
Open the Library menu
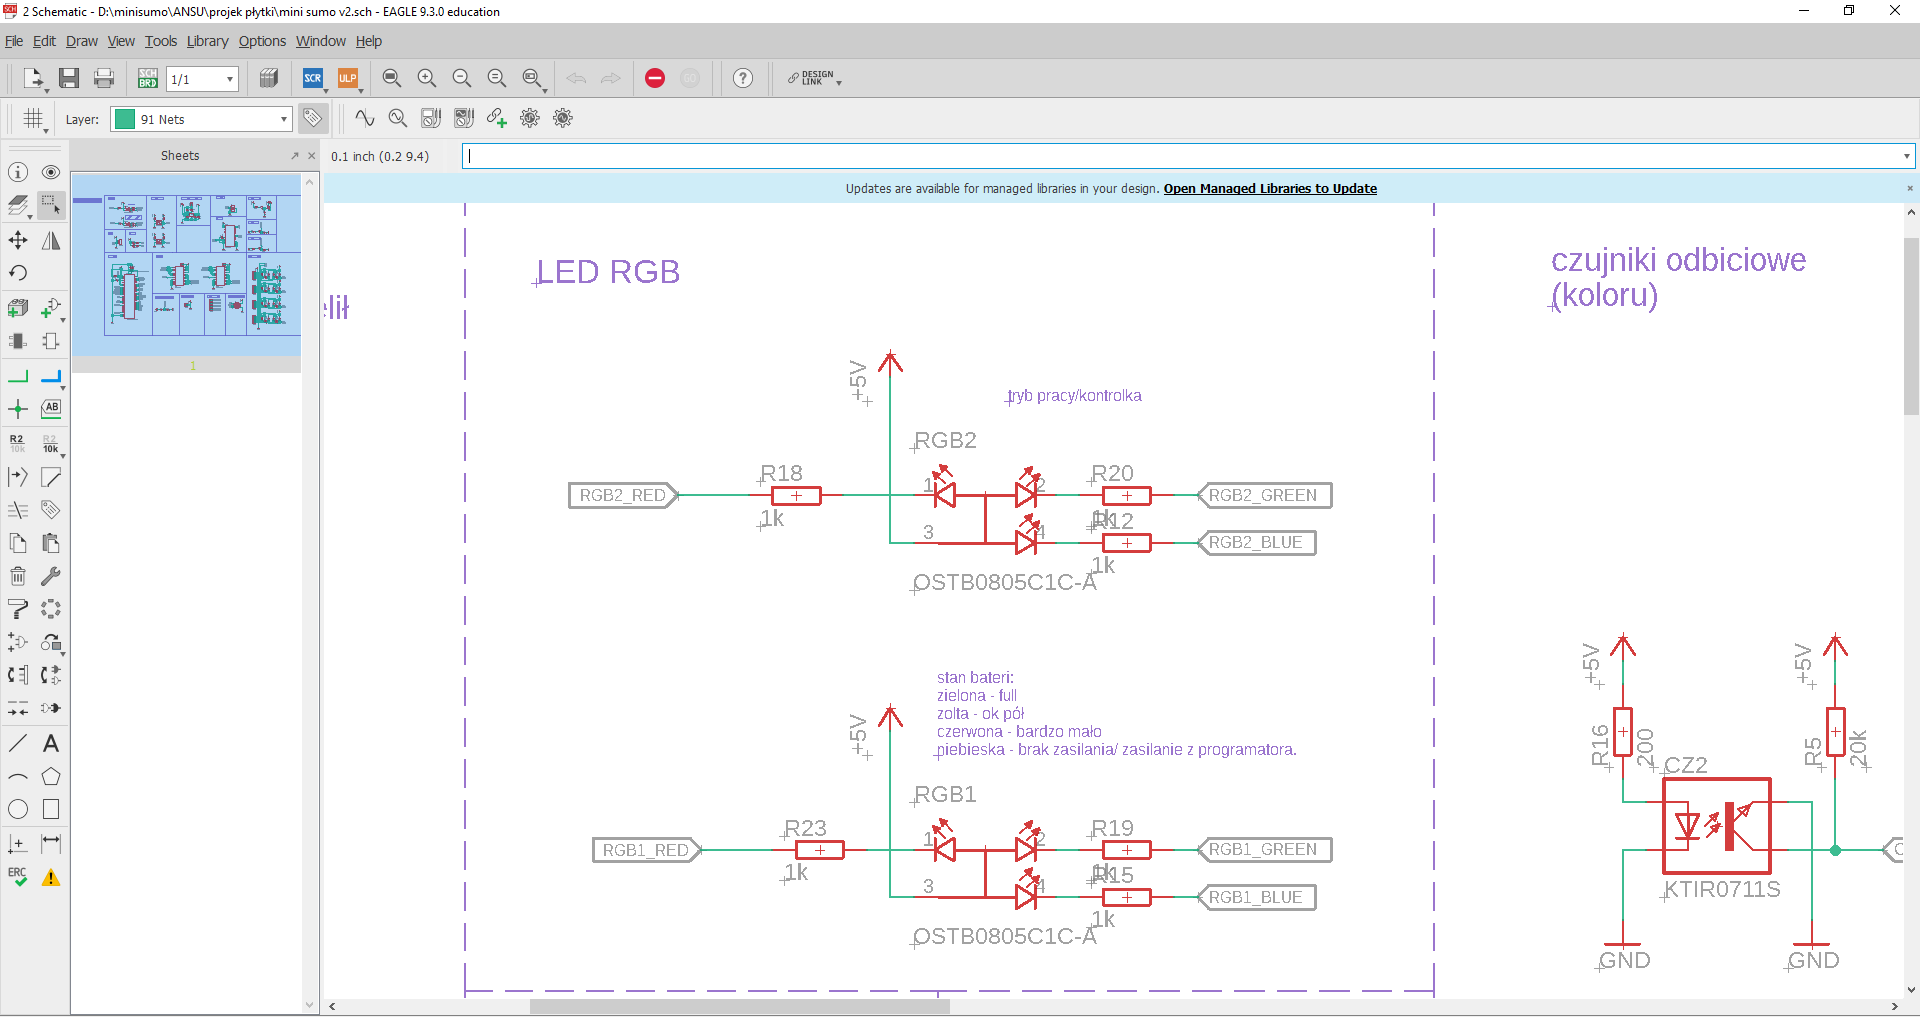(x=207, y=41)
